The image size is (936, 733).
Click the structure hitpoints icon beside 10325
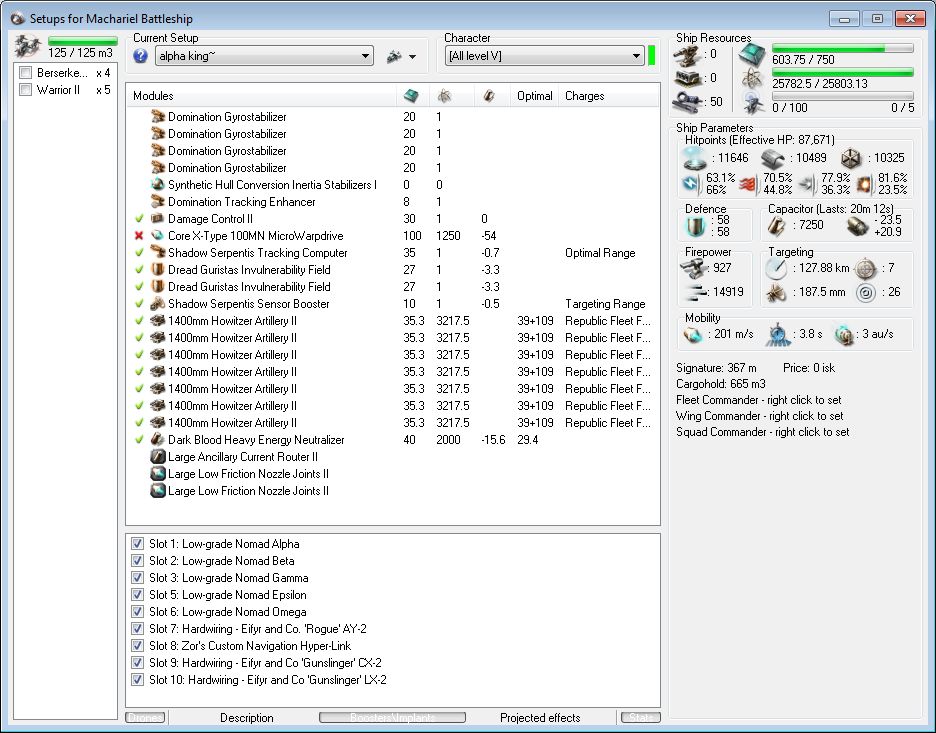coord(851,158)
